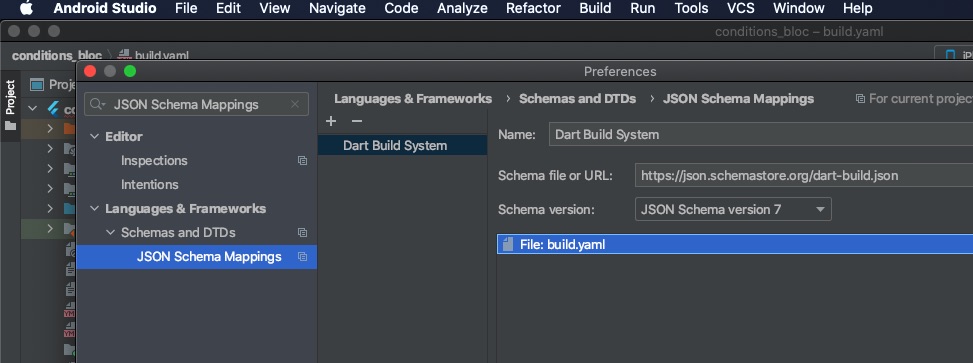This screenshot has width=973, height=363.
Task: Click the Schema file or URL field
Action: click(804, 176)
